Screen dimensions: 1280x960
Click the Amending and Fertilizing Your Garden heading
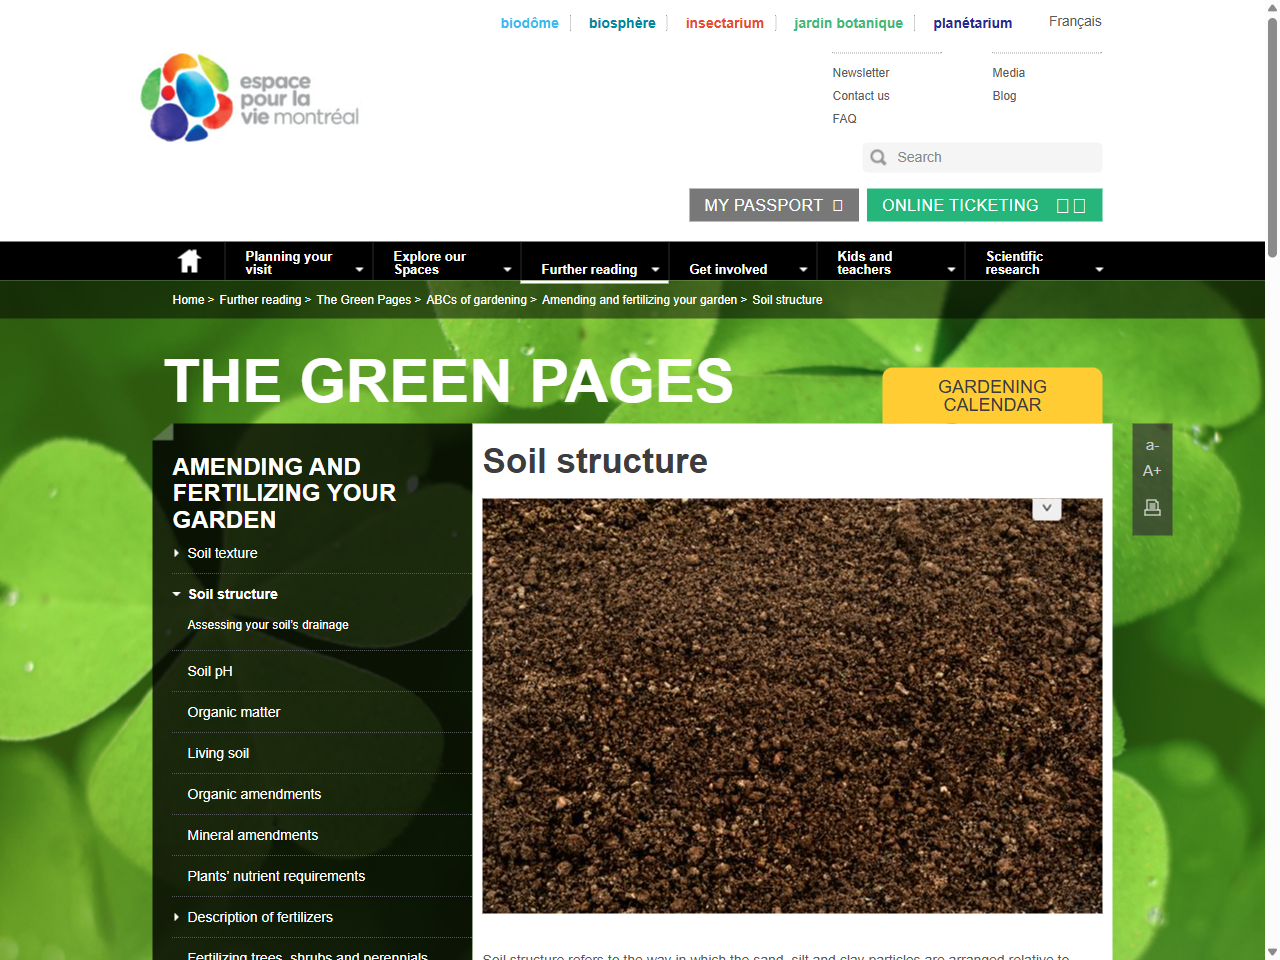coord(284,493)
